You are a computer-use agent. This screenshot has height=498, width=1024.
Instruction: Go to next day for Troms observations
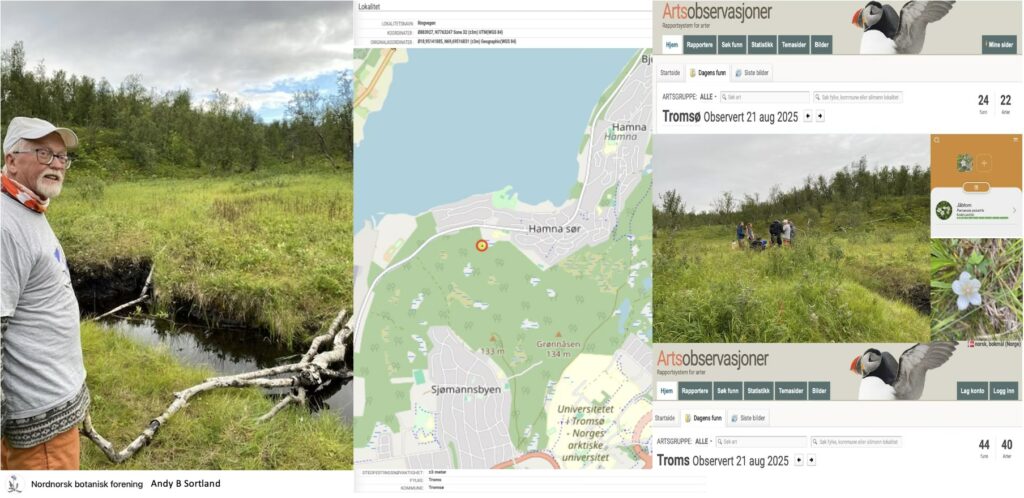[809, 460]
